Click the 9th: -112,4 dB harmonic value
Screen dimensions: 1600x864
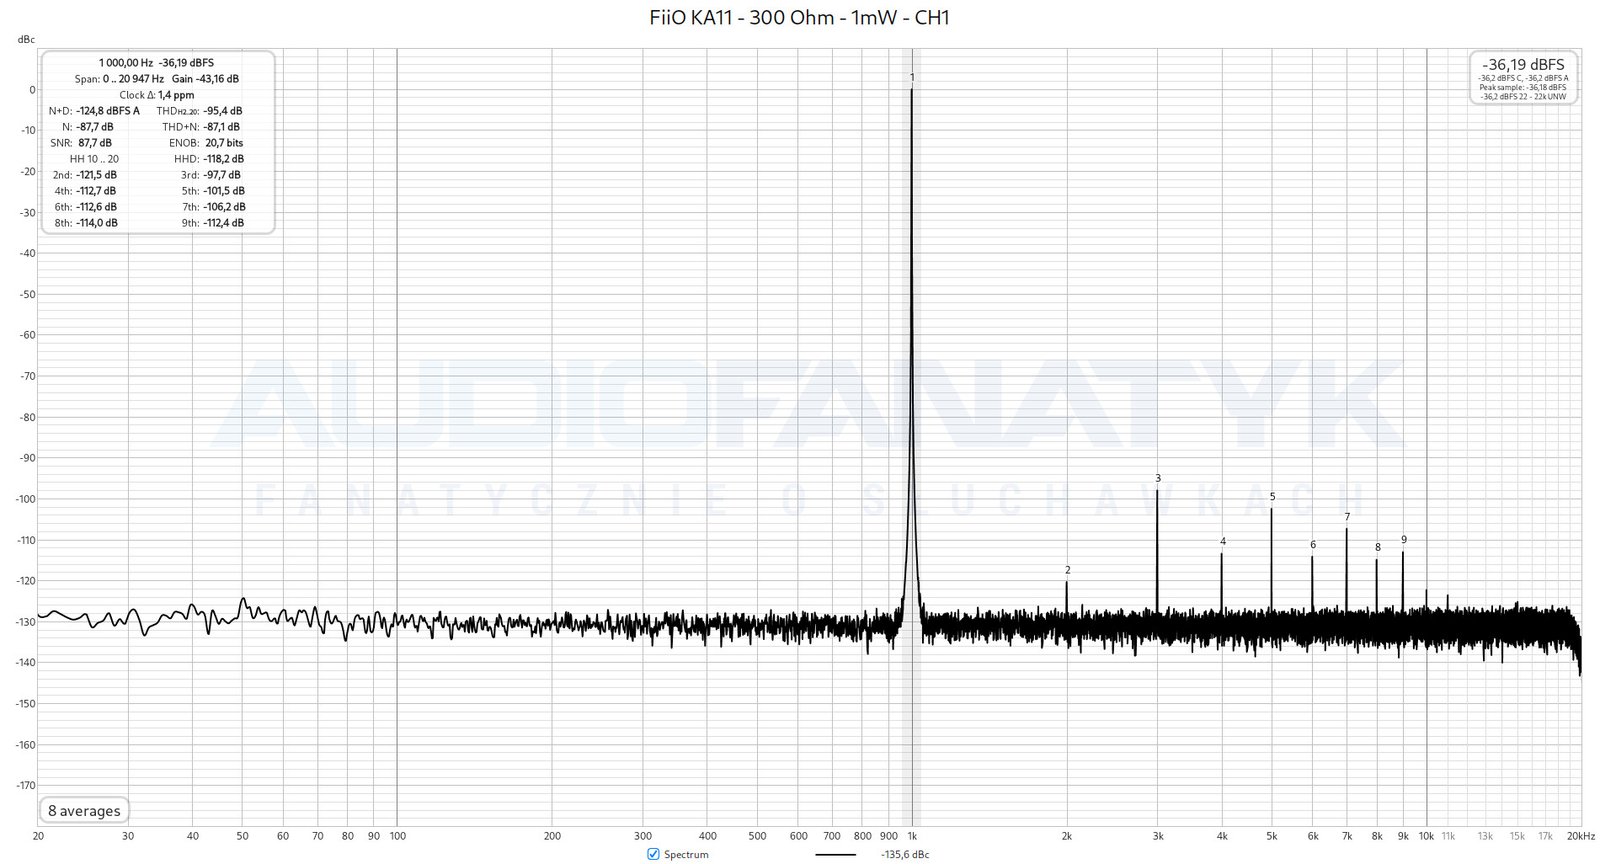pos(212,223)
